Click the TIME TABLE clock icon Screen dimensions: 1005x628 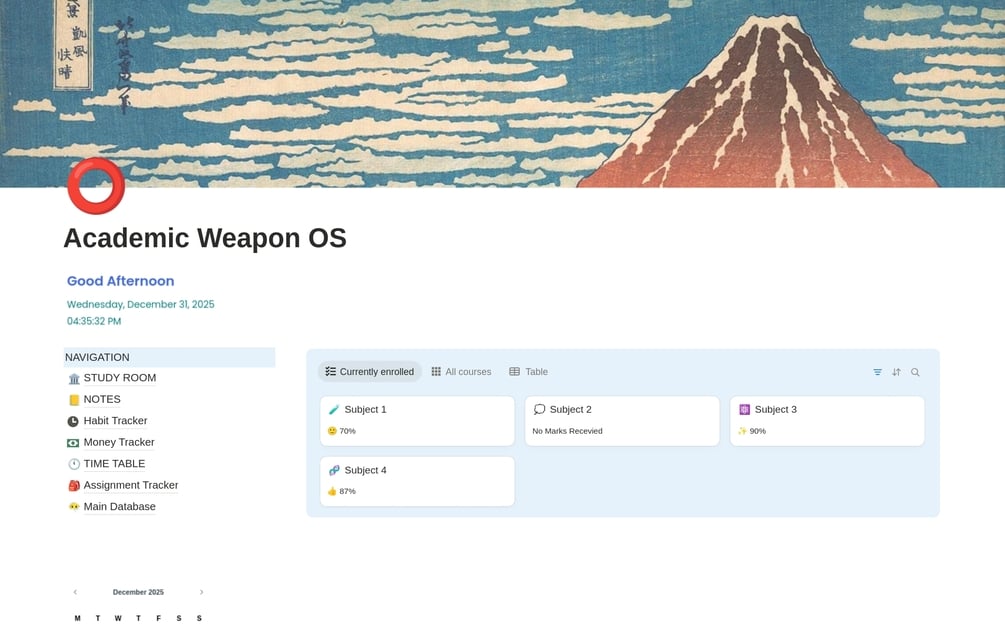click(x=74, y=464)
